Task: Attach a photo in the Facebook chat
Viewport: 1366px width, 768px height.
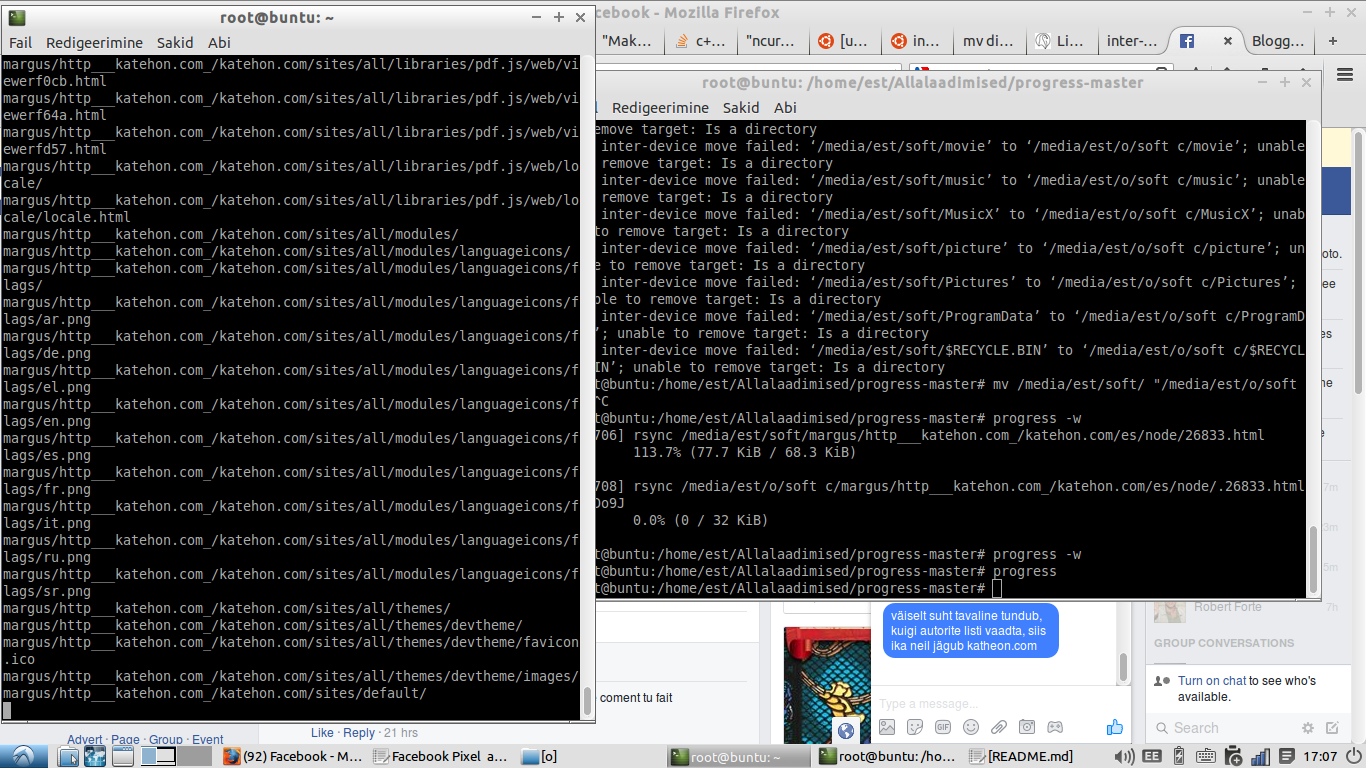Action: tap(887, 727)
